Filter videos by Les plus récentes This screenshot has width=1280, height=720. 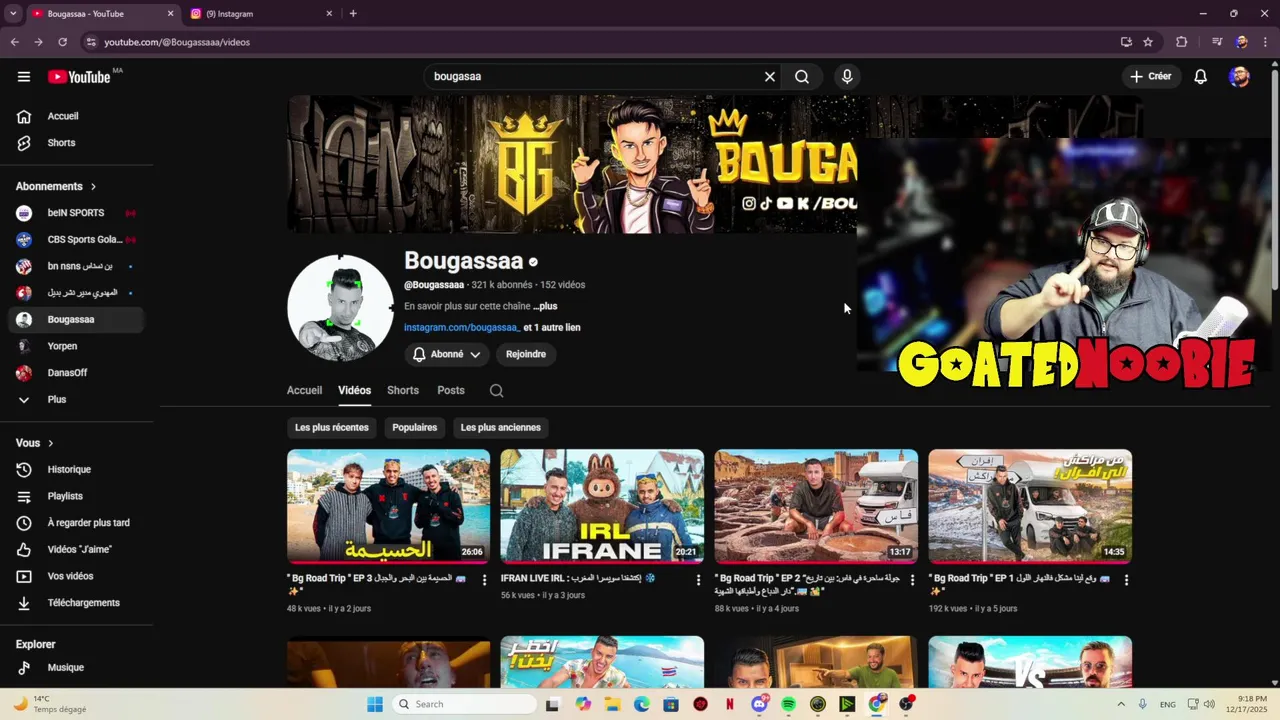point(332,428)
